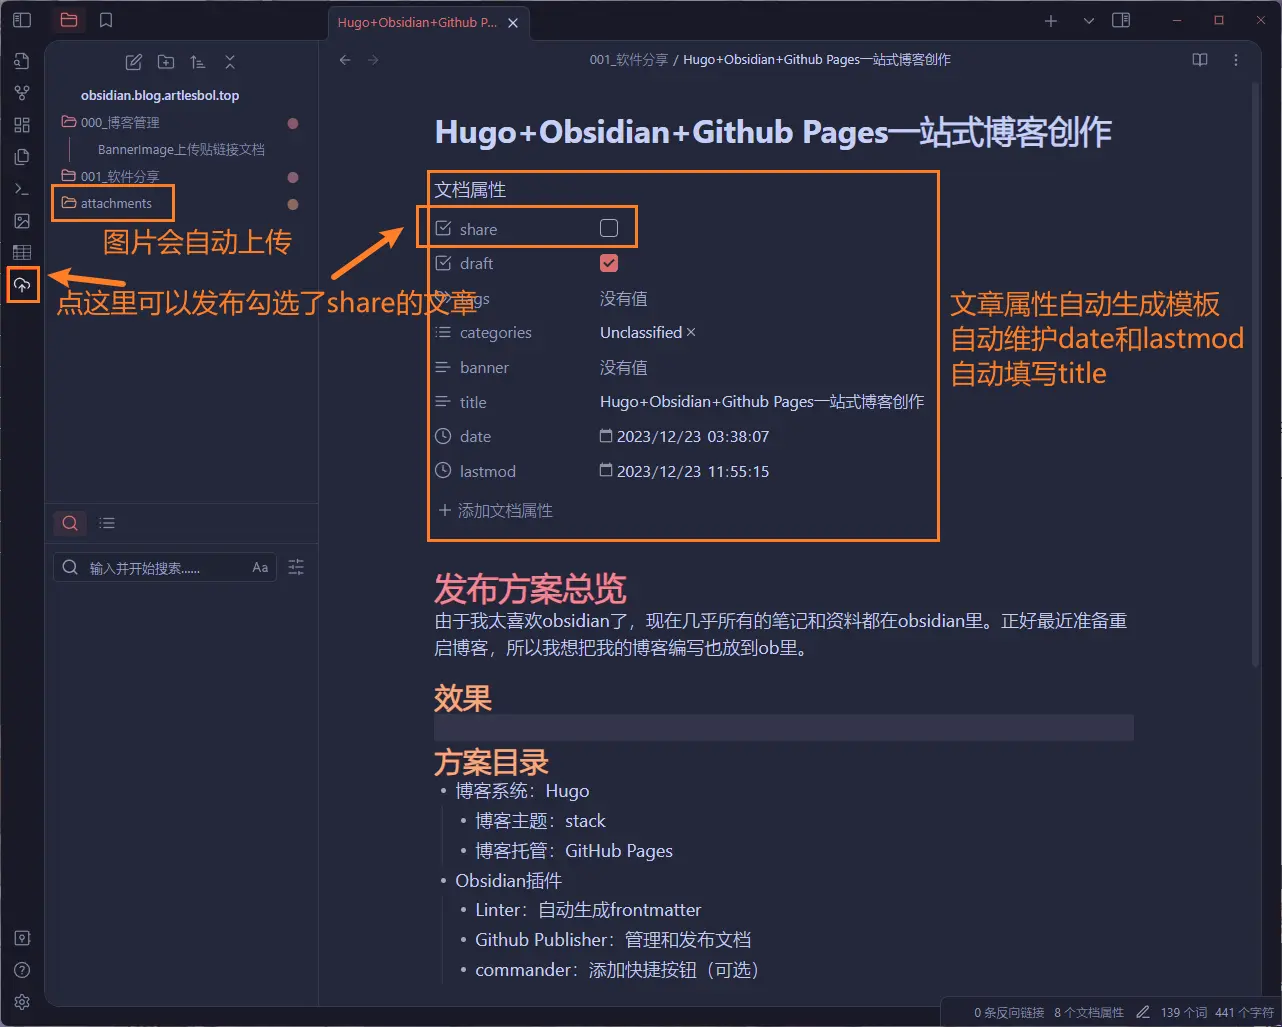Screen dimensions: 1282x1027
Task: Click the pencil editing-mode status icon
Action: click(x=1143, y=1012)
